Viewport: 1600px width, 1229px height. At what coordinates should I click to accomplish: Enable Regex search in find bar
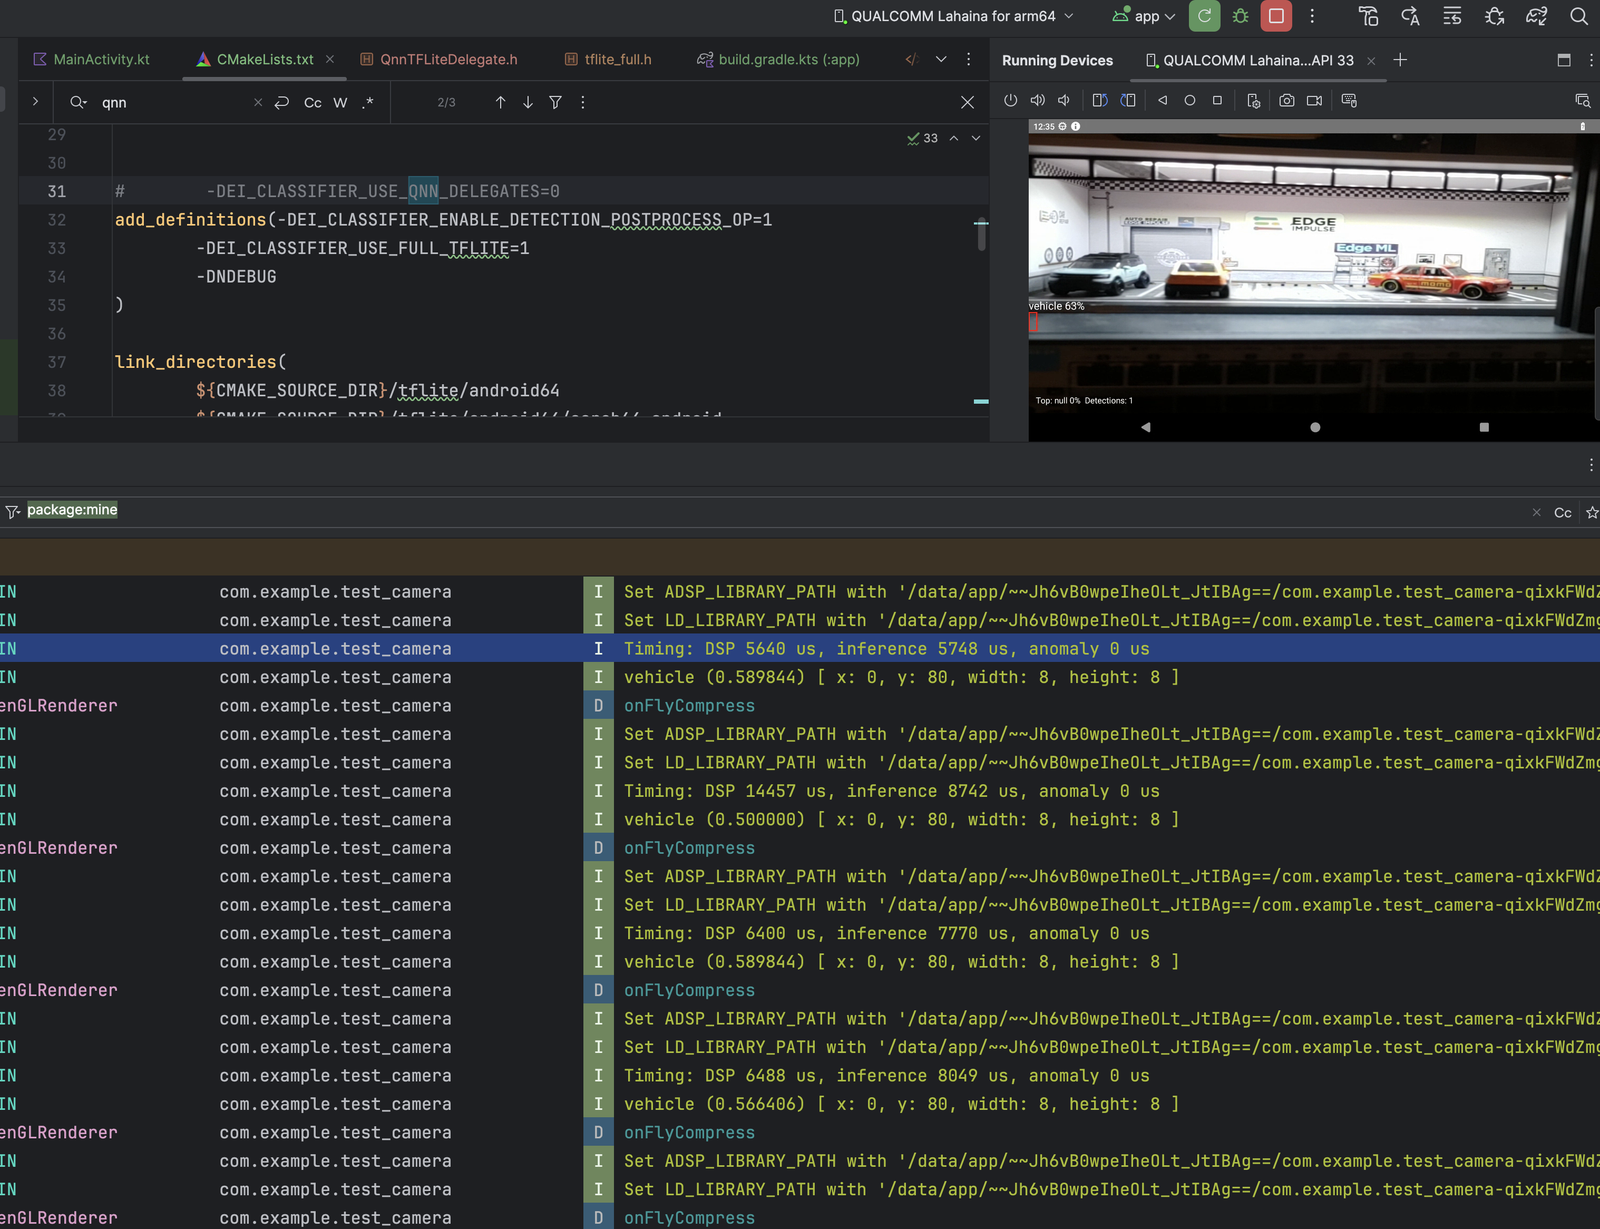coord(368,103)
